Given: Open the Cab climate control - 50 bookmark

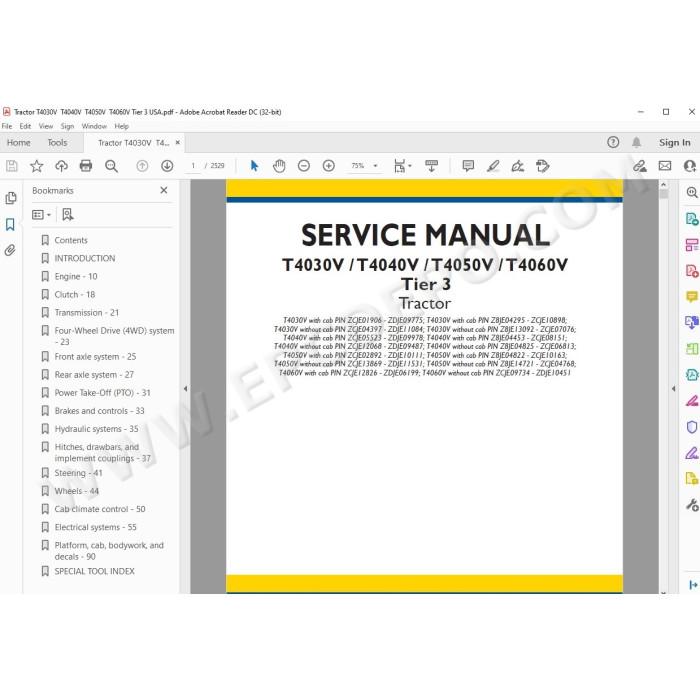Looking at the screenshot, I should [x=100, y=509].
